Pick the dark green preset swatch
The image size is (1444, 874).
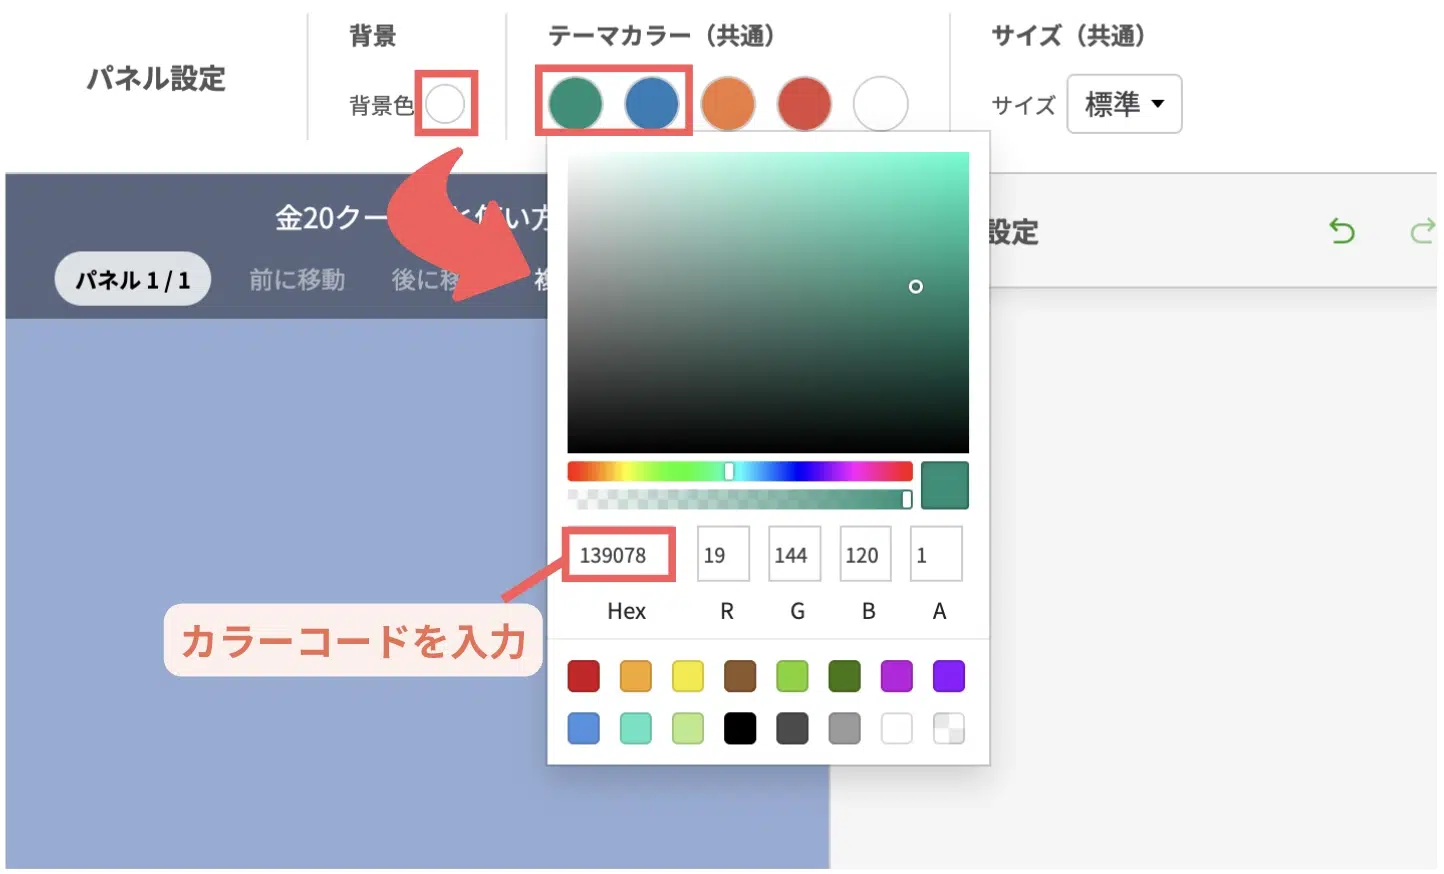point(845,676)
